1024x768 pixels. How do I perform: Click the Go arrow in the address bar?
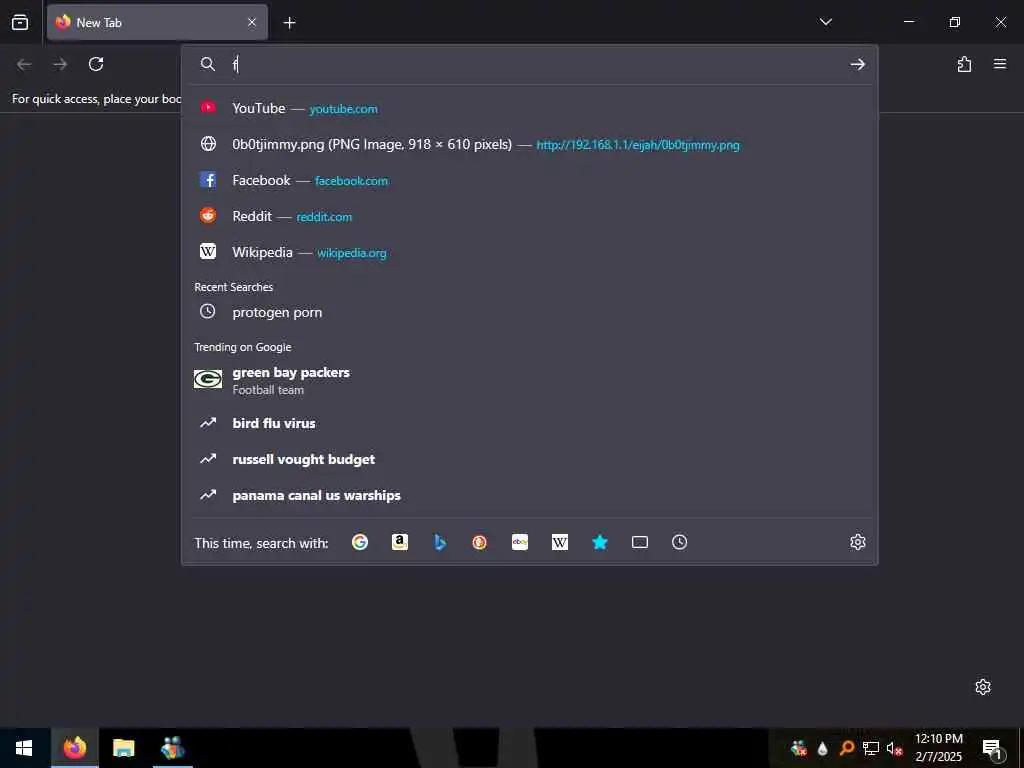[x=857, y=64]
